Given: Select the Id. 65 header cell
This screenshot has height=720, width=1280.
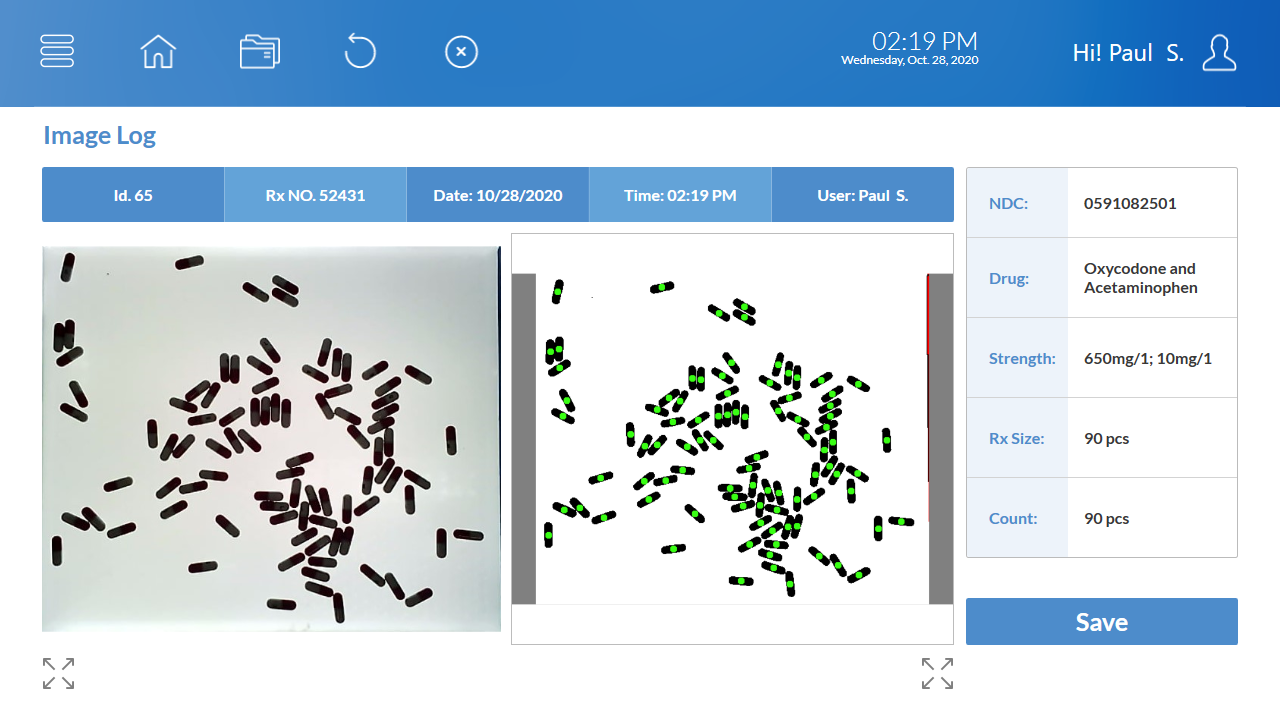Looking at the screenshot, I should tap(133, 195).
